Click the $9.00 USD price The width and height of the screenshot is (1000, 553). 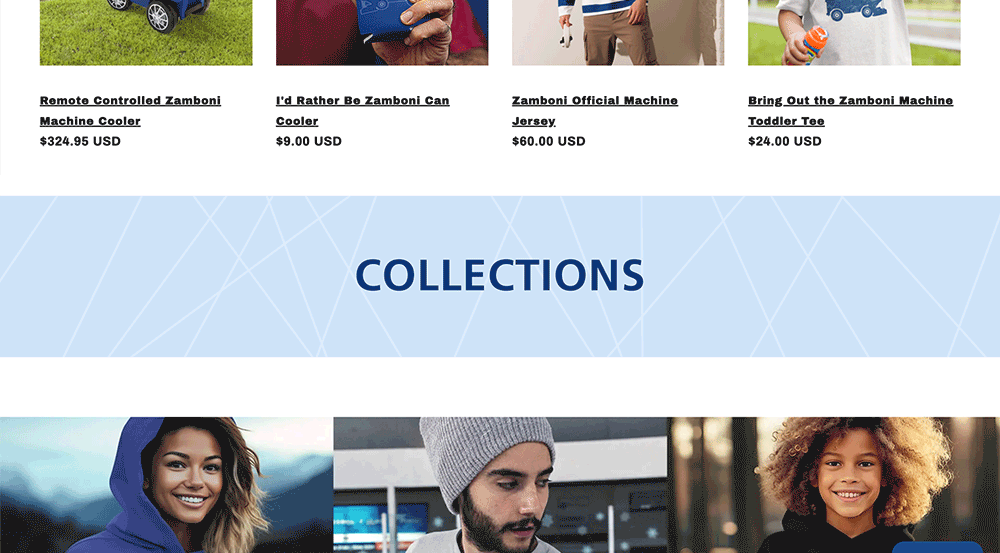[309, 141]
